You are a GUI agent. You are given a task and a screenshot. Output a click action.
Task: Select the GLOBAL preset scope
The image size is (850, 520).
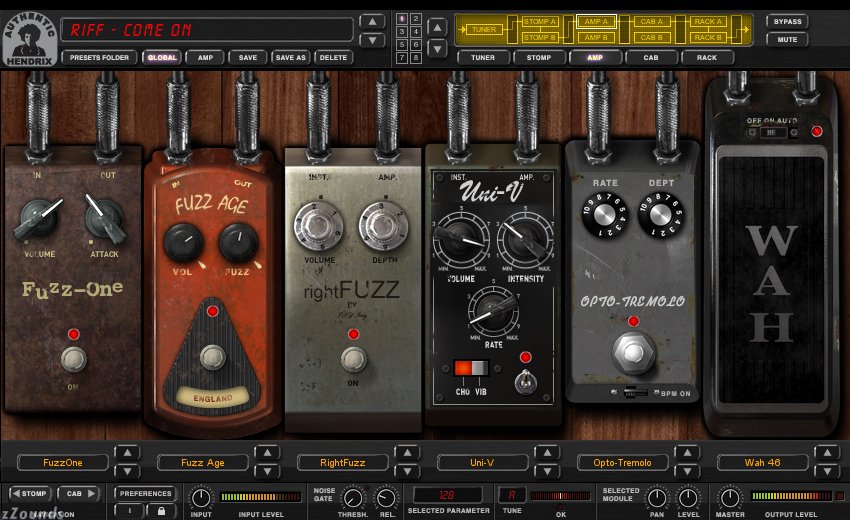pos(162,57)
